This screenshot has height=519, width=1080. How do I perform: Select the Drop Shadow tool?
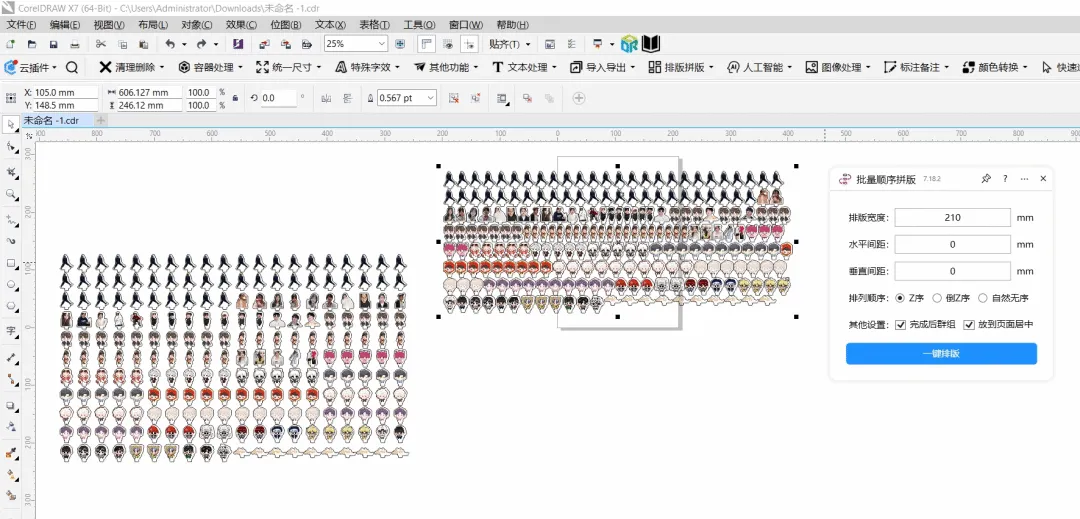pos(10,405)
